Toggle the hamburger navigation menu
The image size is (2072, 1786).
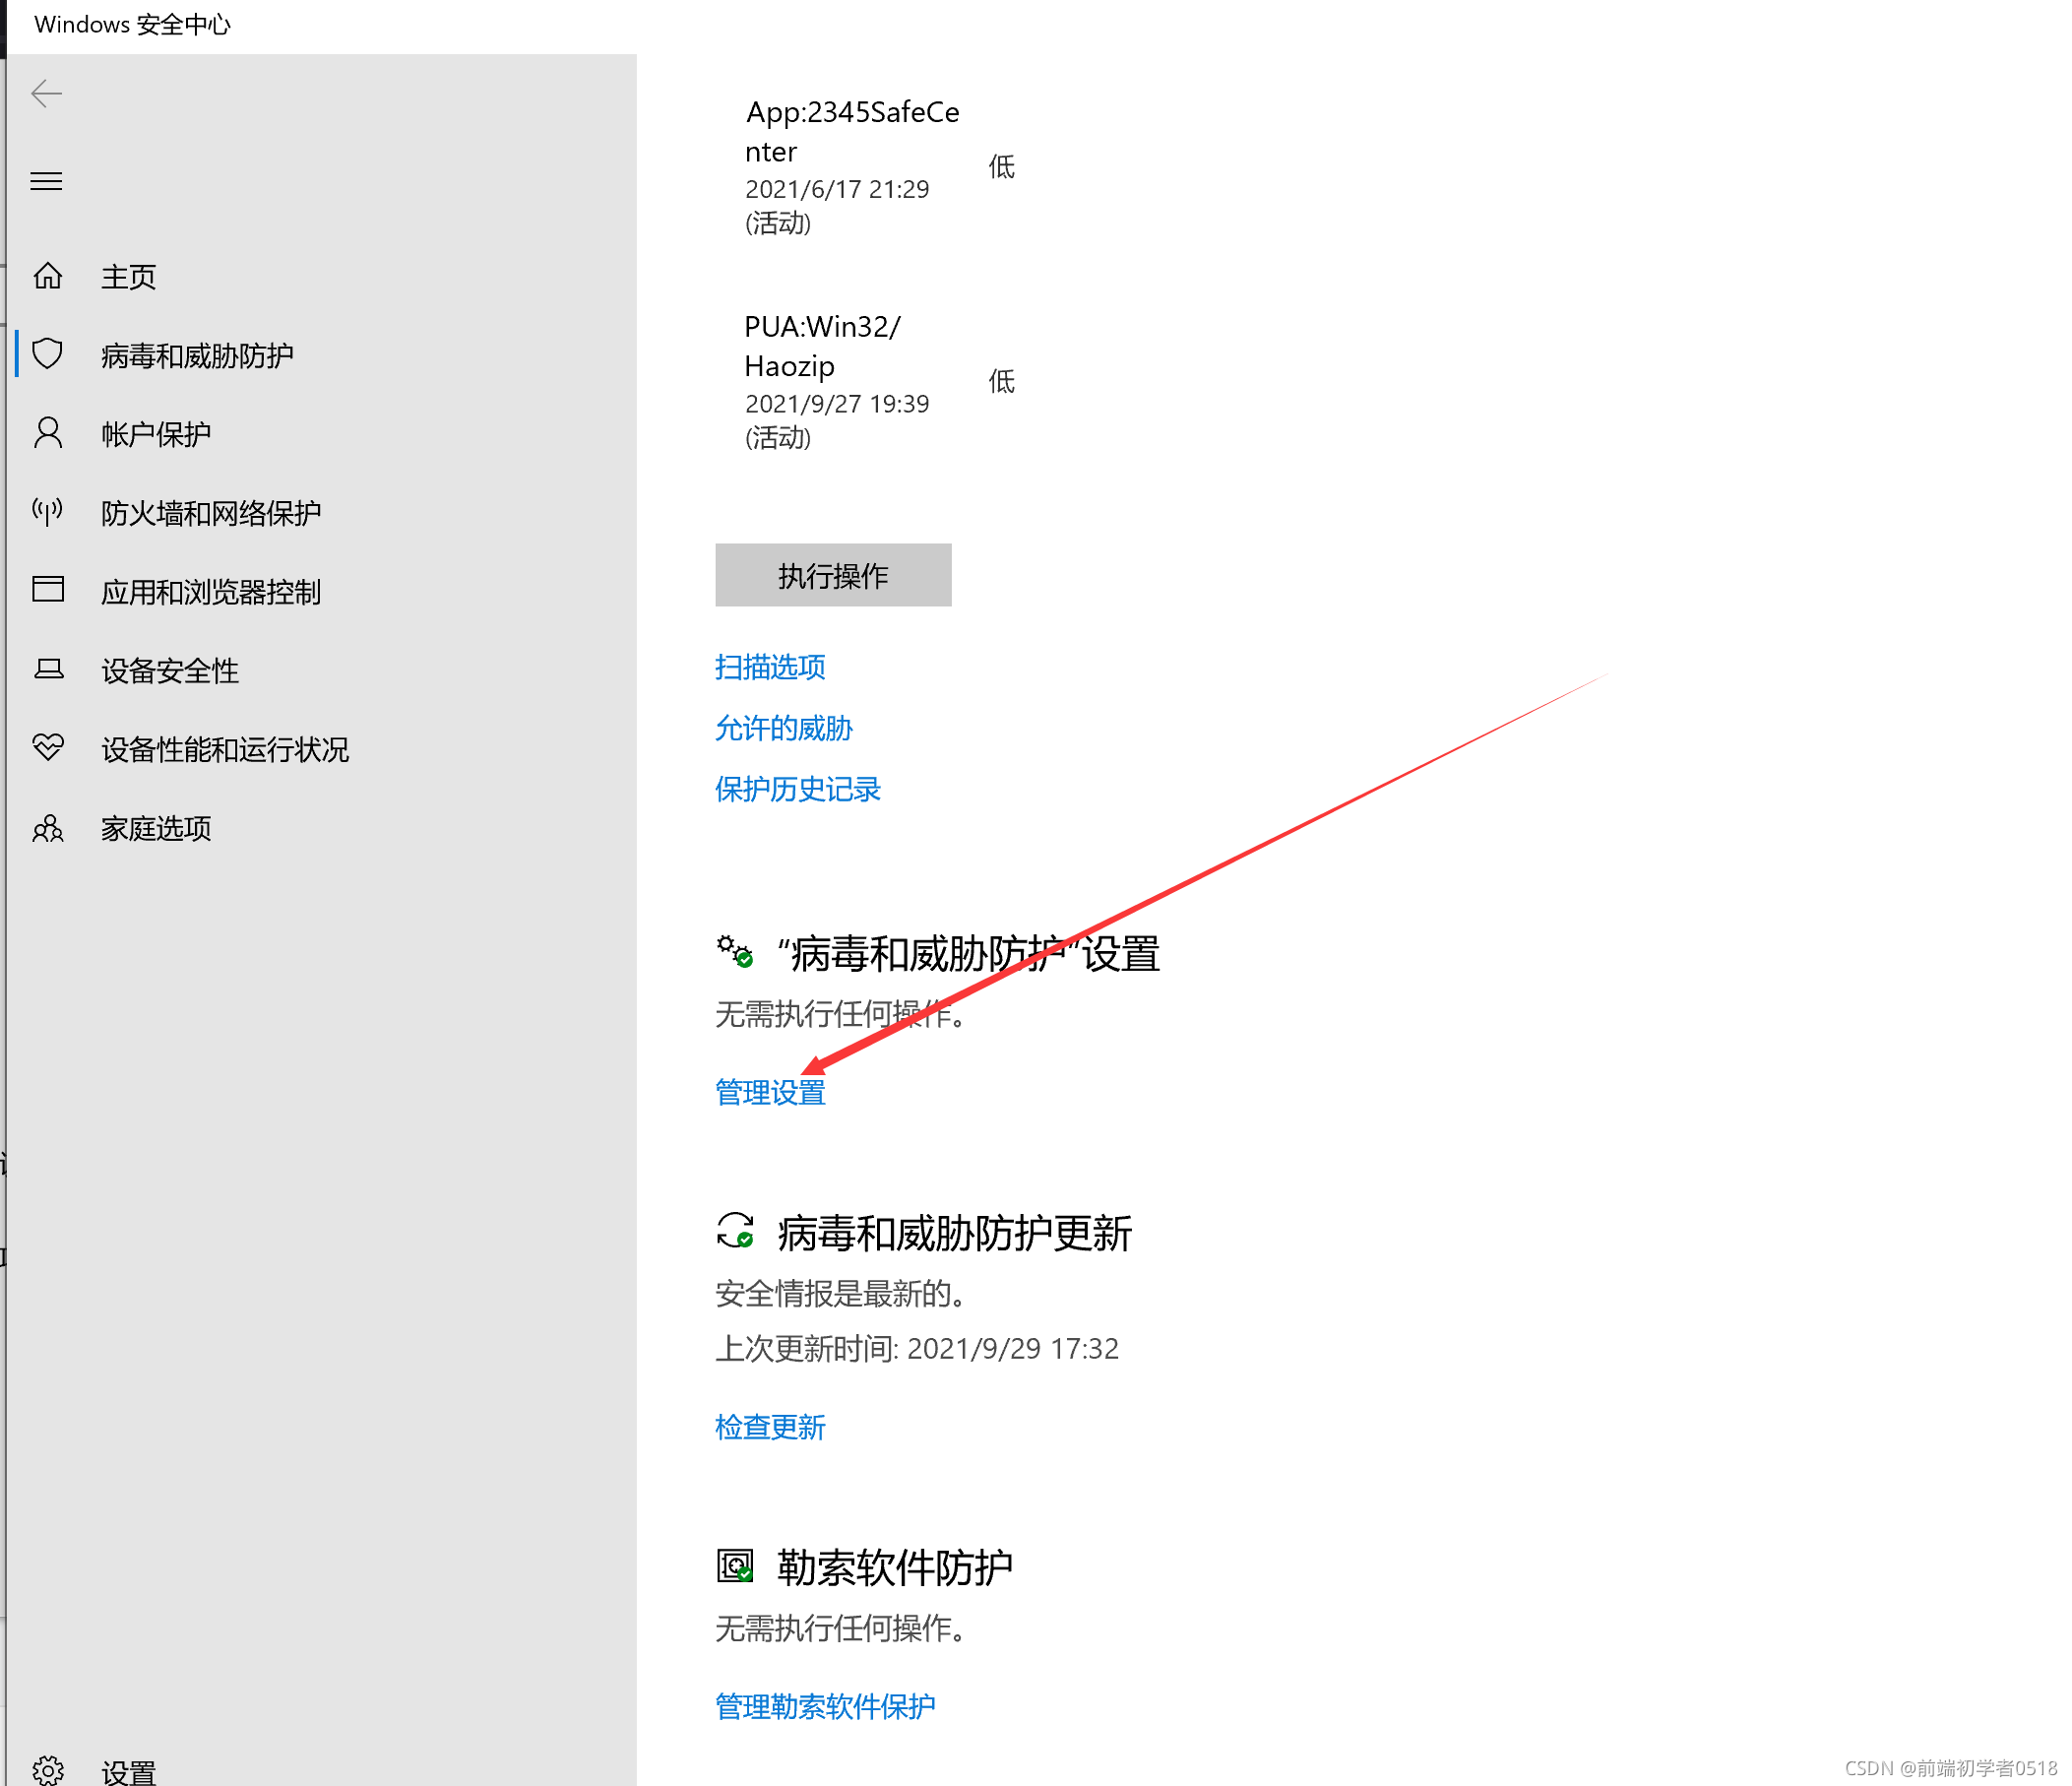click(46, 181)
